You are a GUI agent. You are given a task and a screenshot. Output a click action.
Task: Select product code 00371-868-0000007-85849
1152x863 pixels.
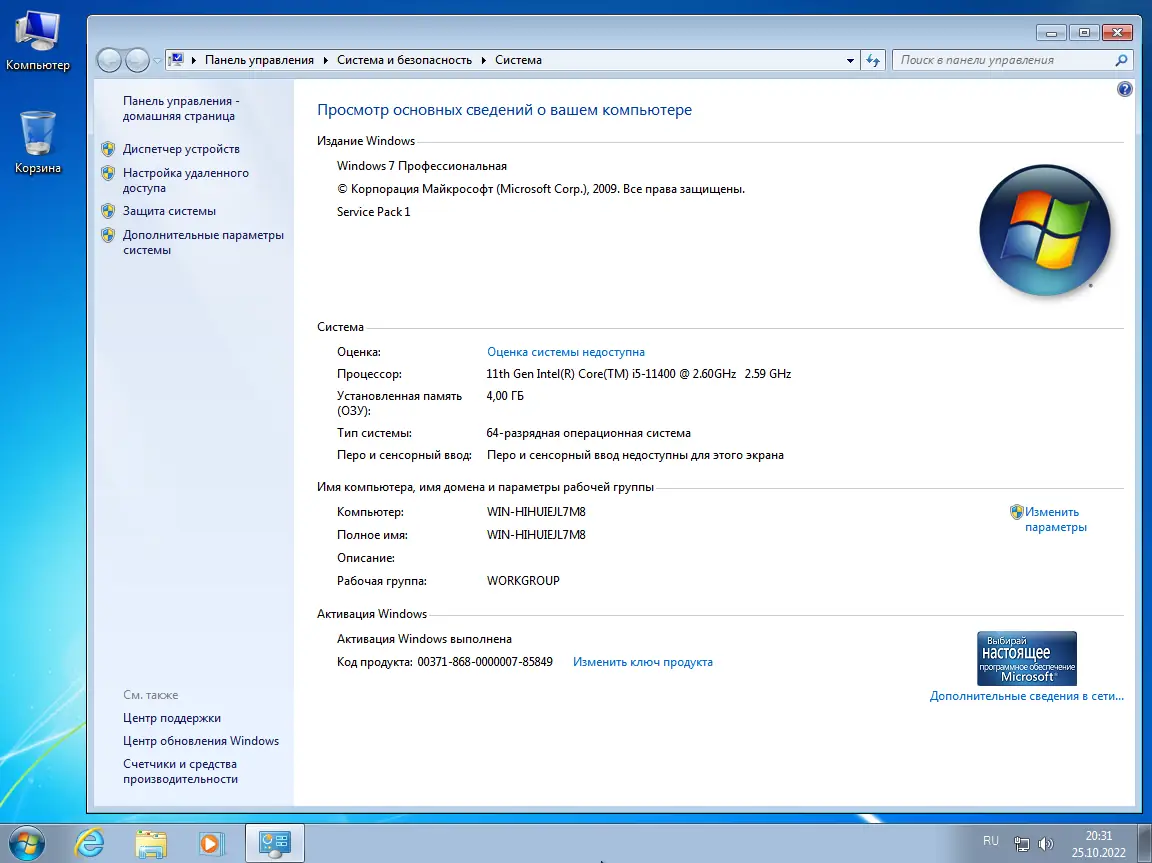[x=485, y=662]
